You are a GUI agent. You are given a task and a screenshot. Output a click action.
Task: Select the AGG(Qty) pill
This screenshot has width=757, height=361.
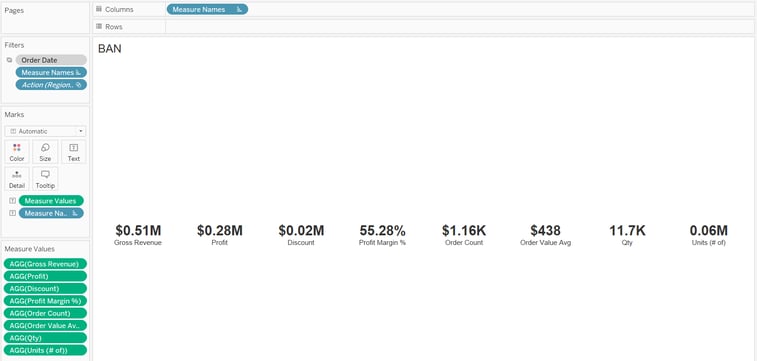click(45, 338)
